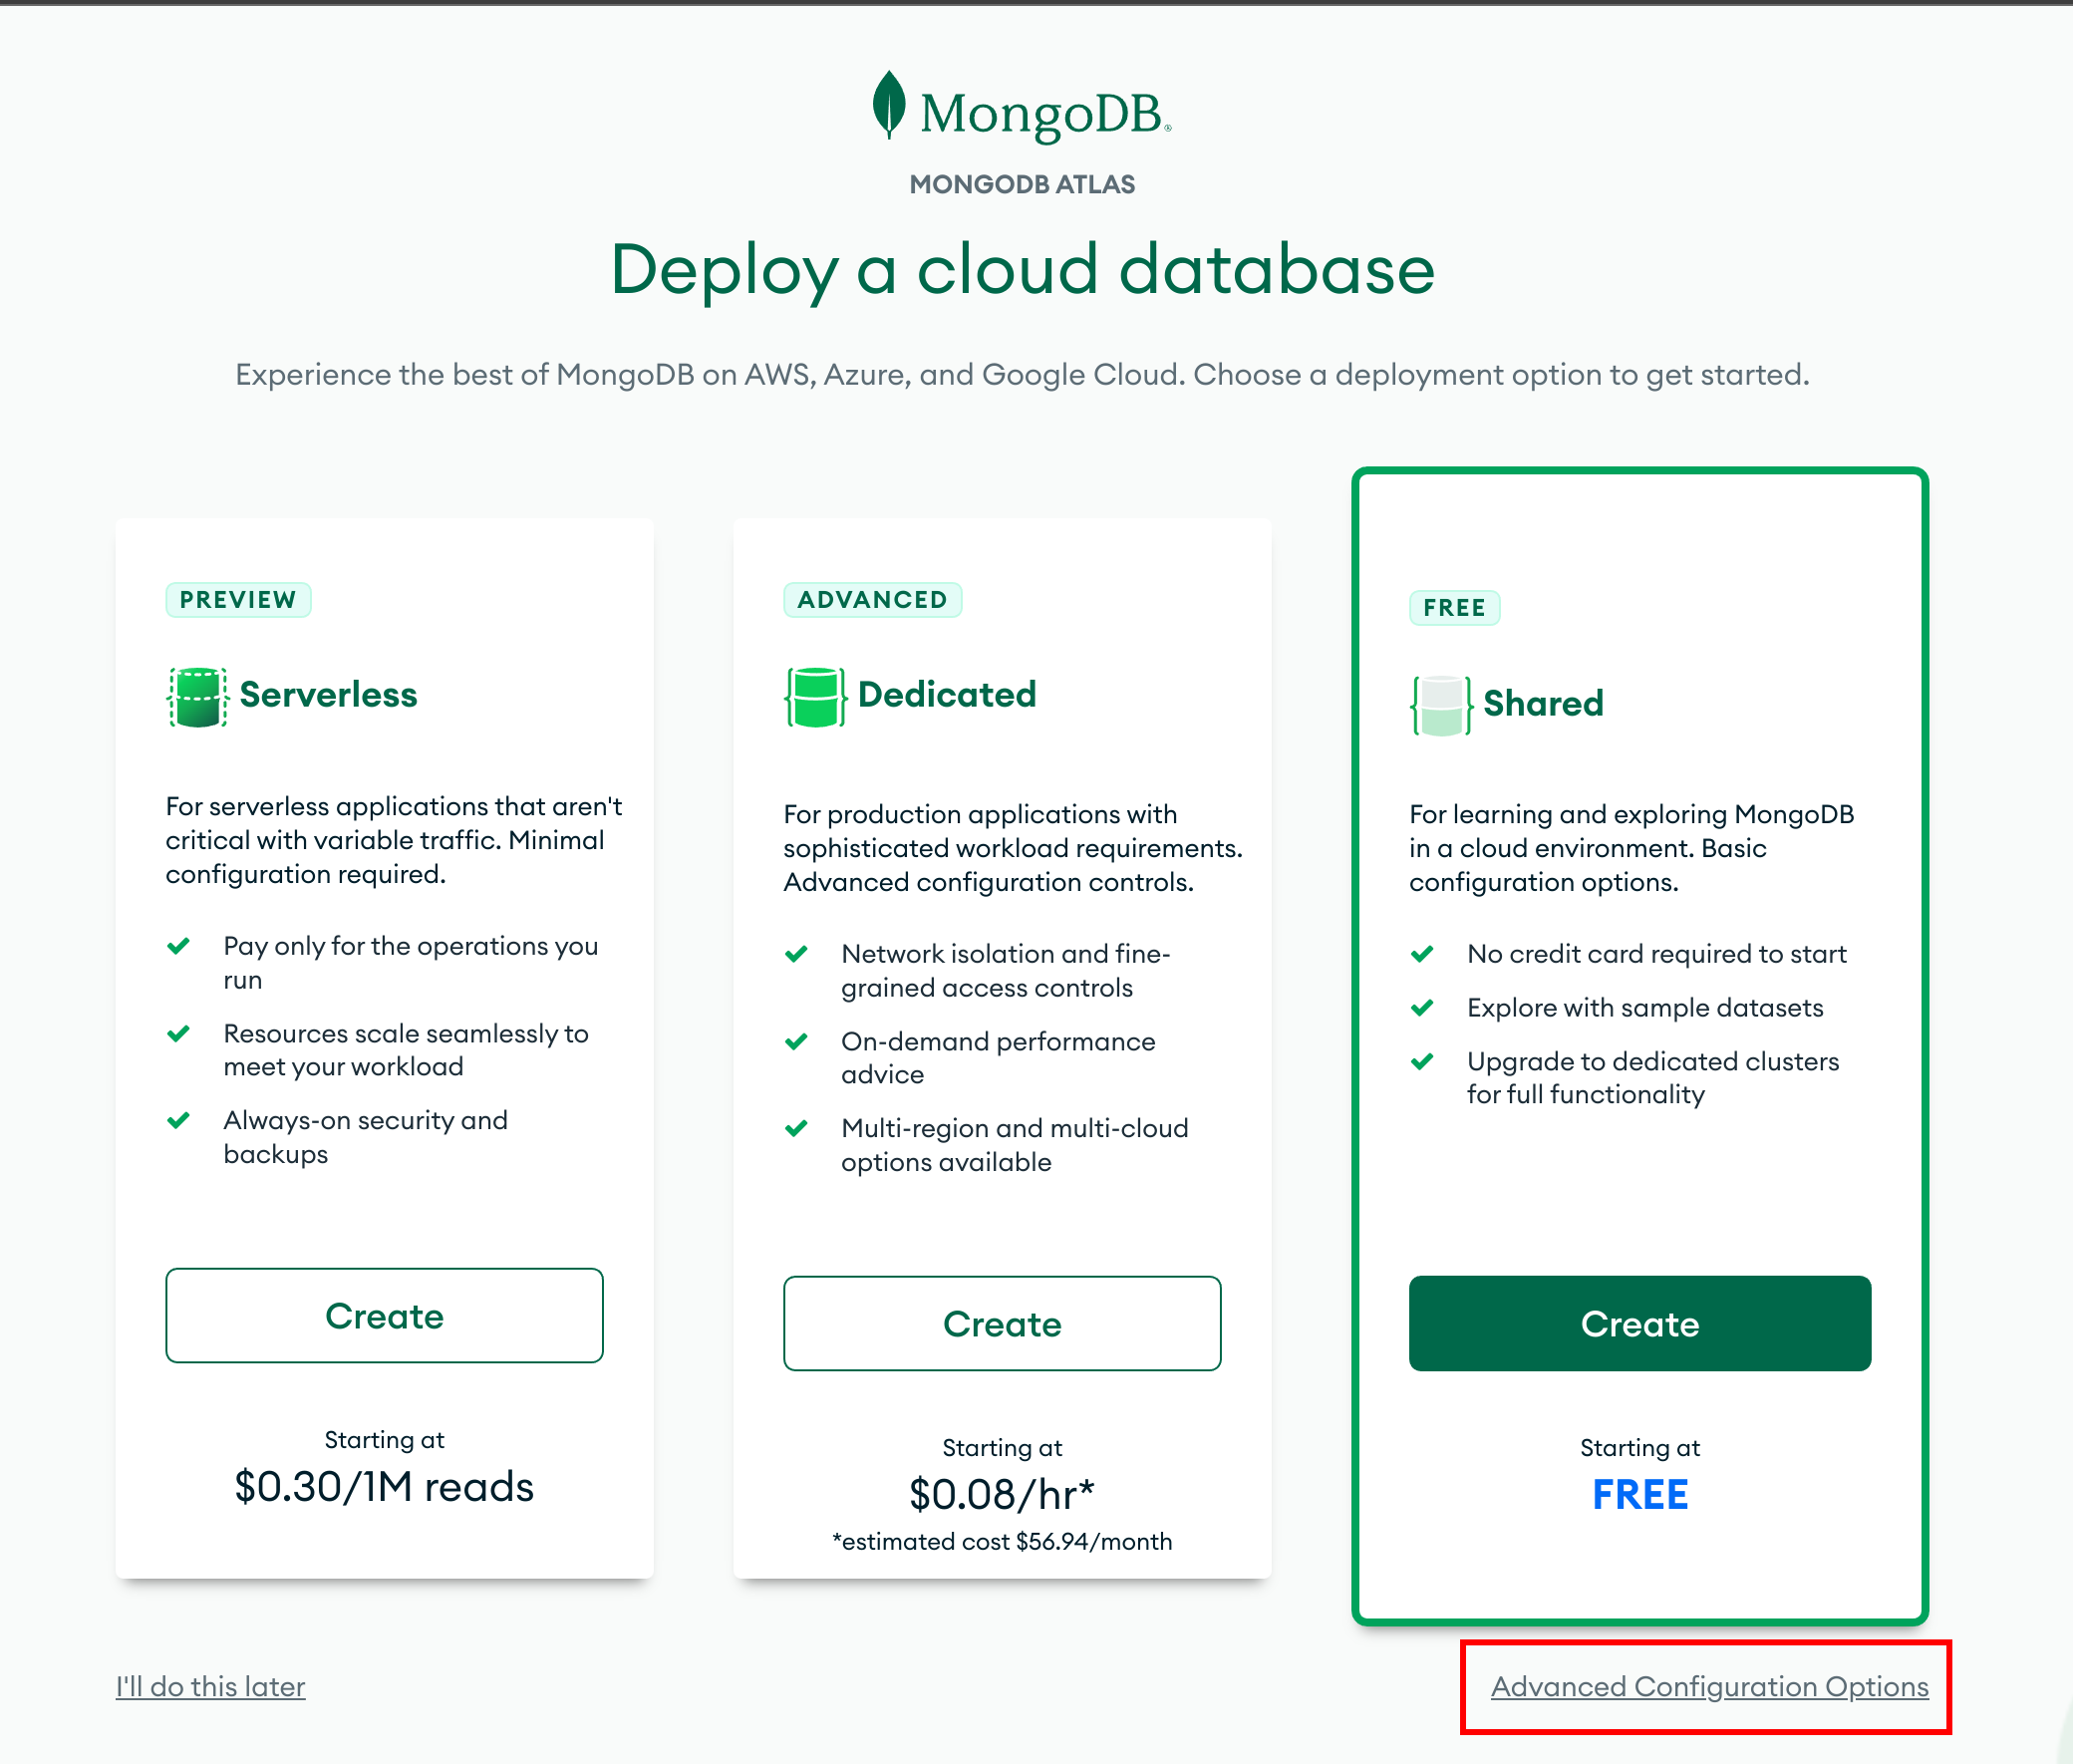
Task: Create a Dedicated cluster
Action: (x=1002, y=1323)
